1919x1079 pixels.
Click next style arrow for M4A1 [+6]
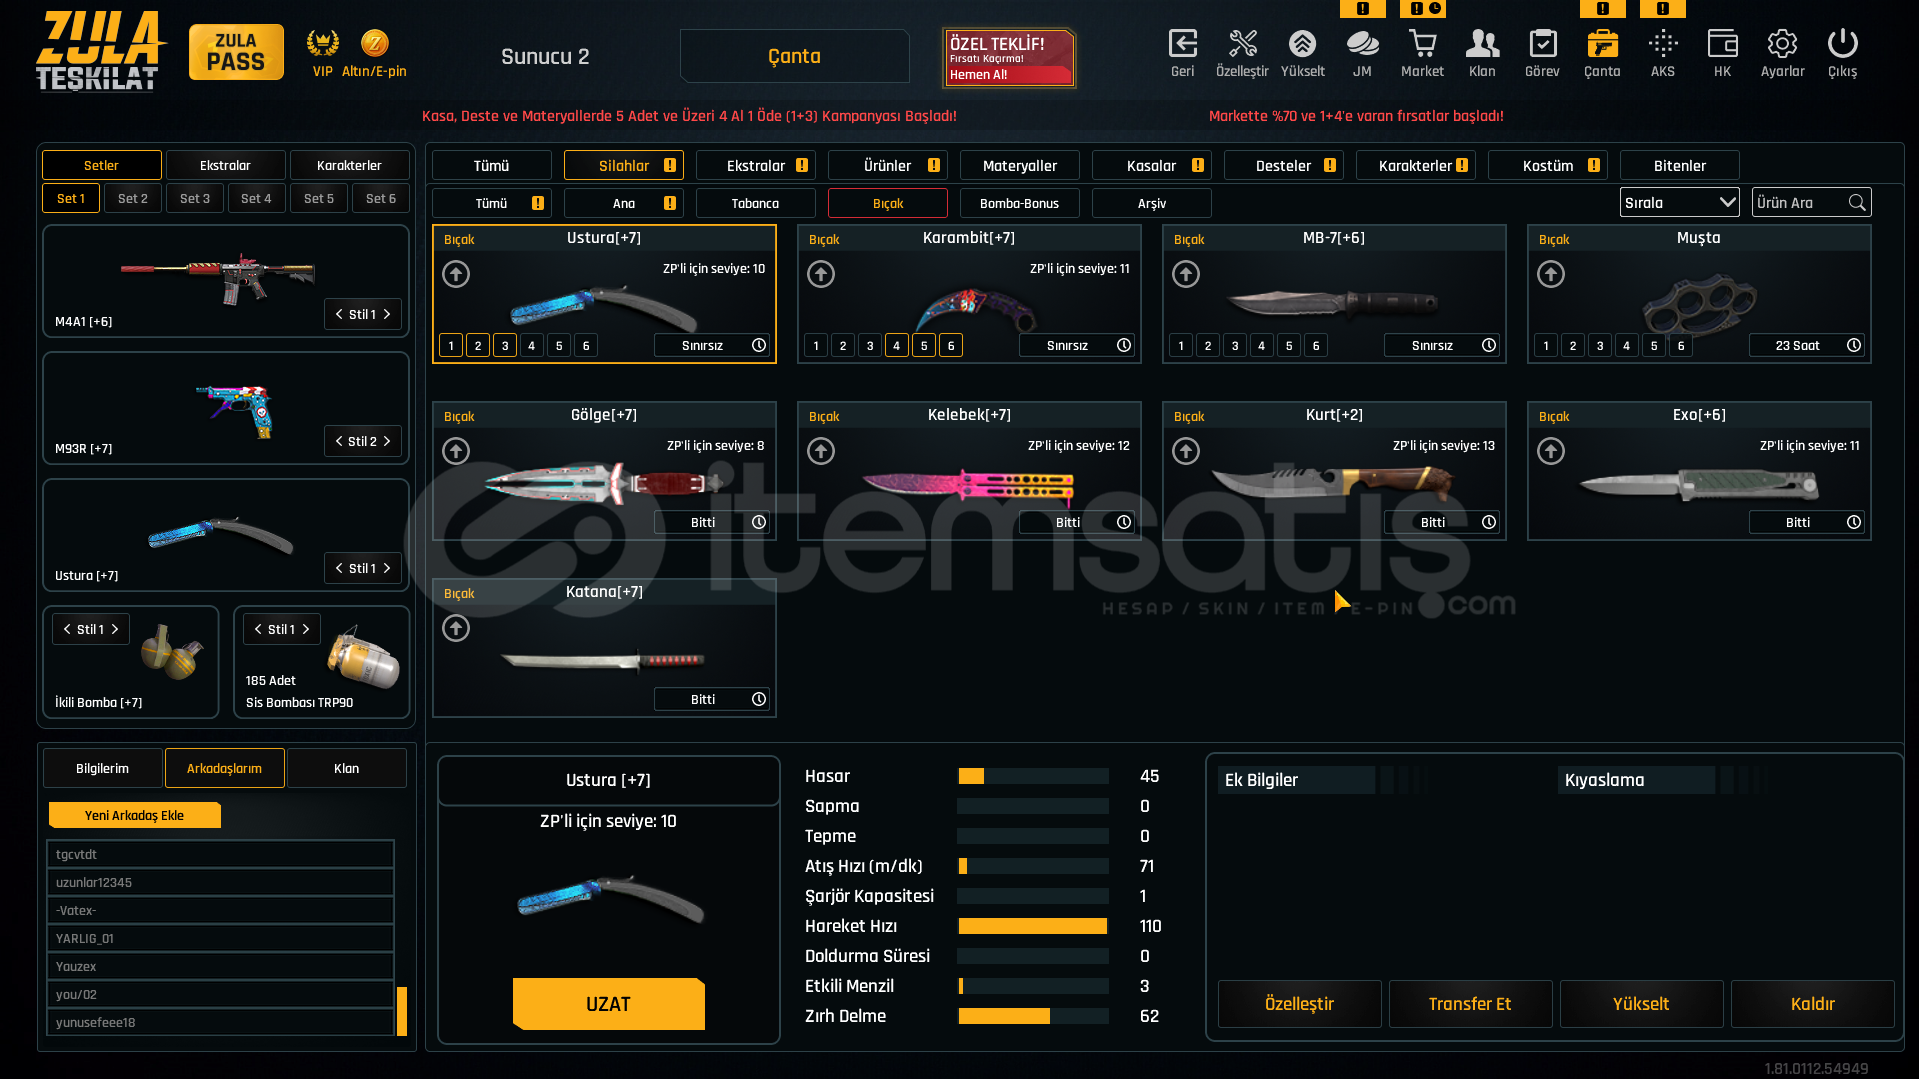coord(387,314)
